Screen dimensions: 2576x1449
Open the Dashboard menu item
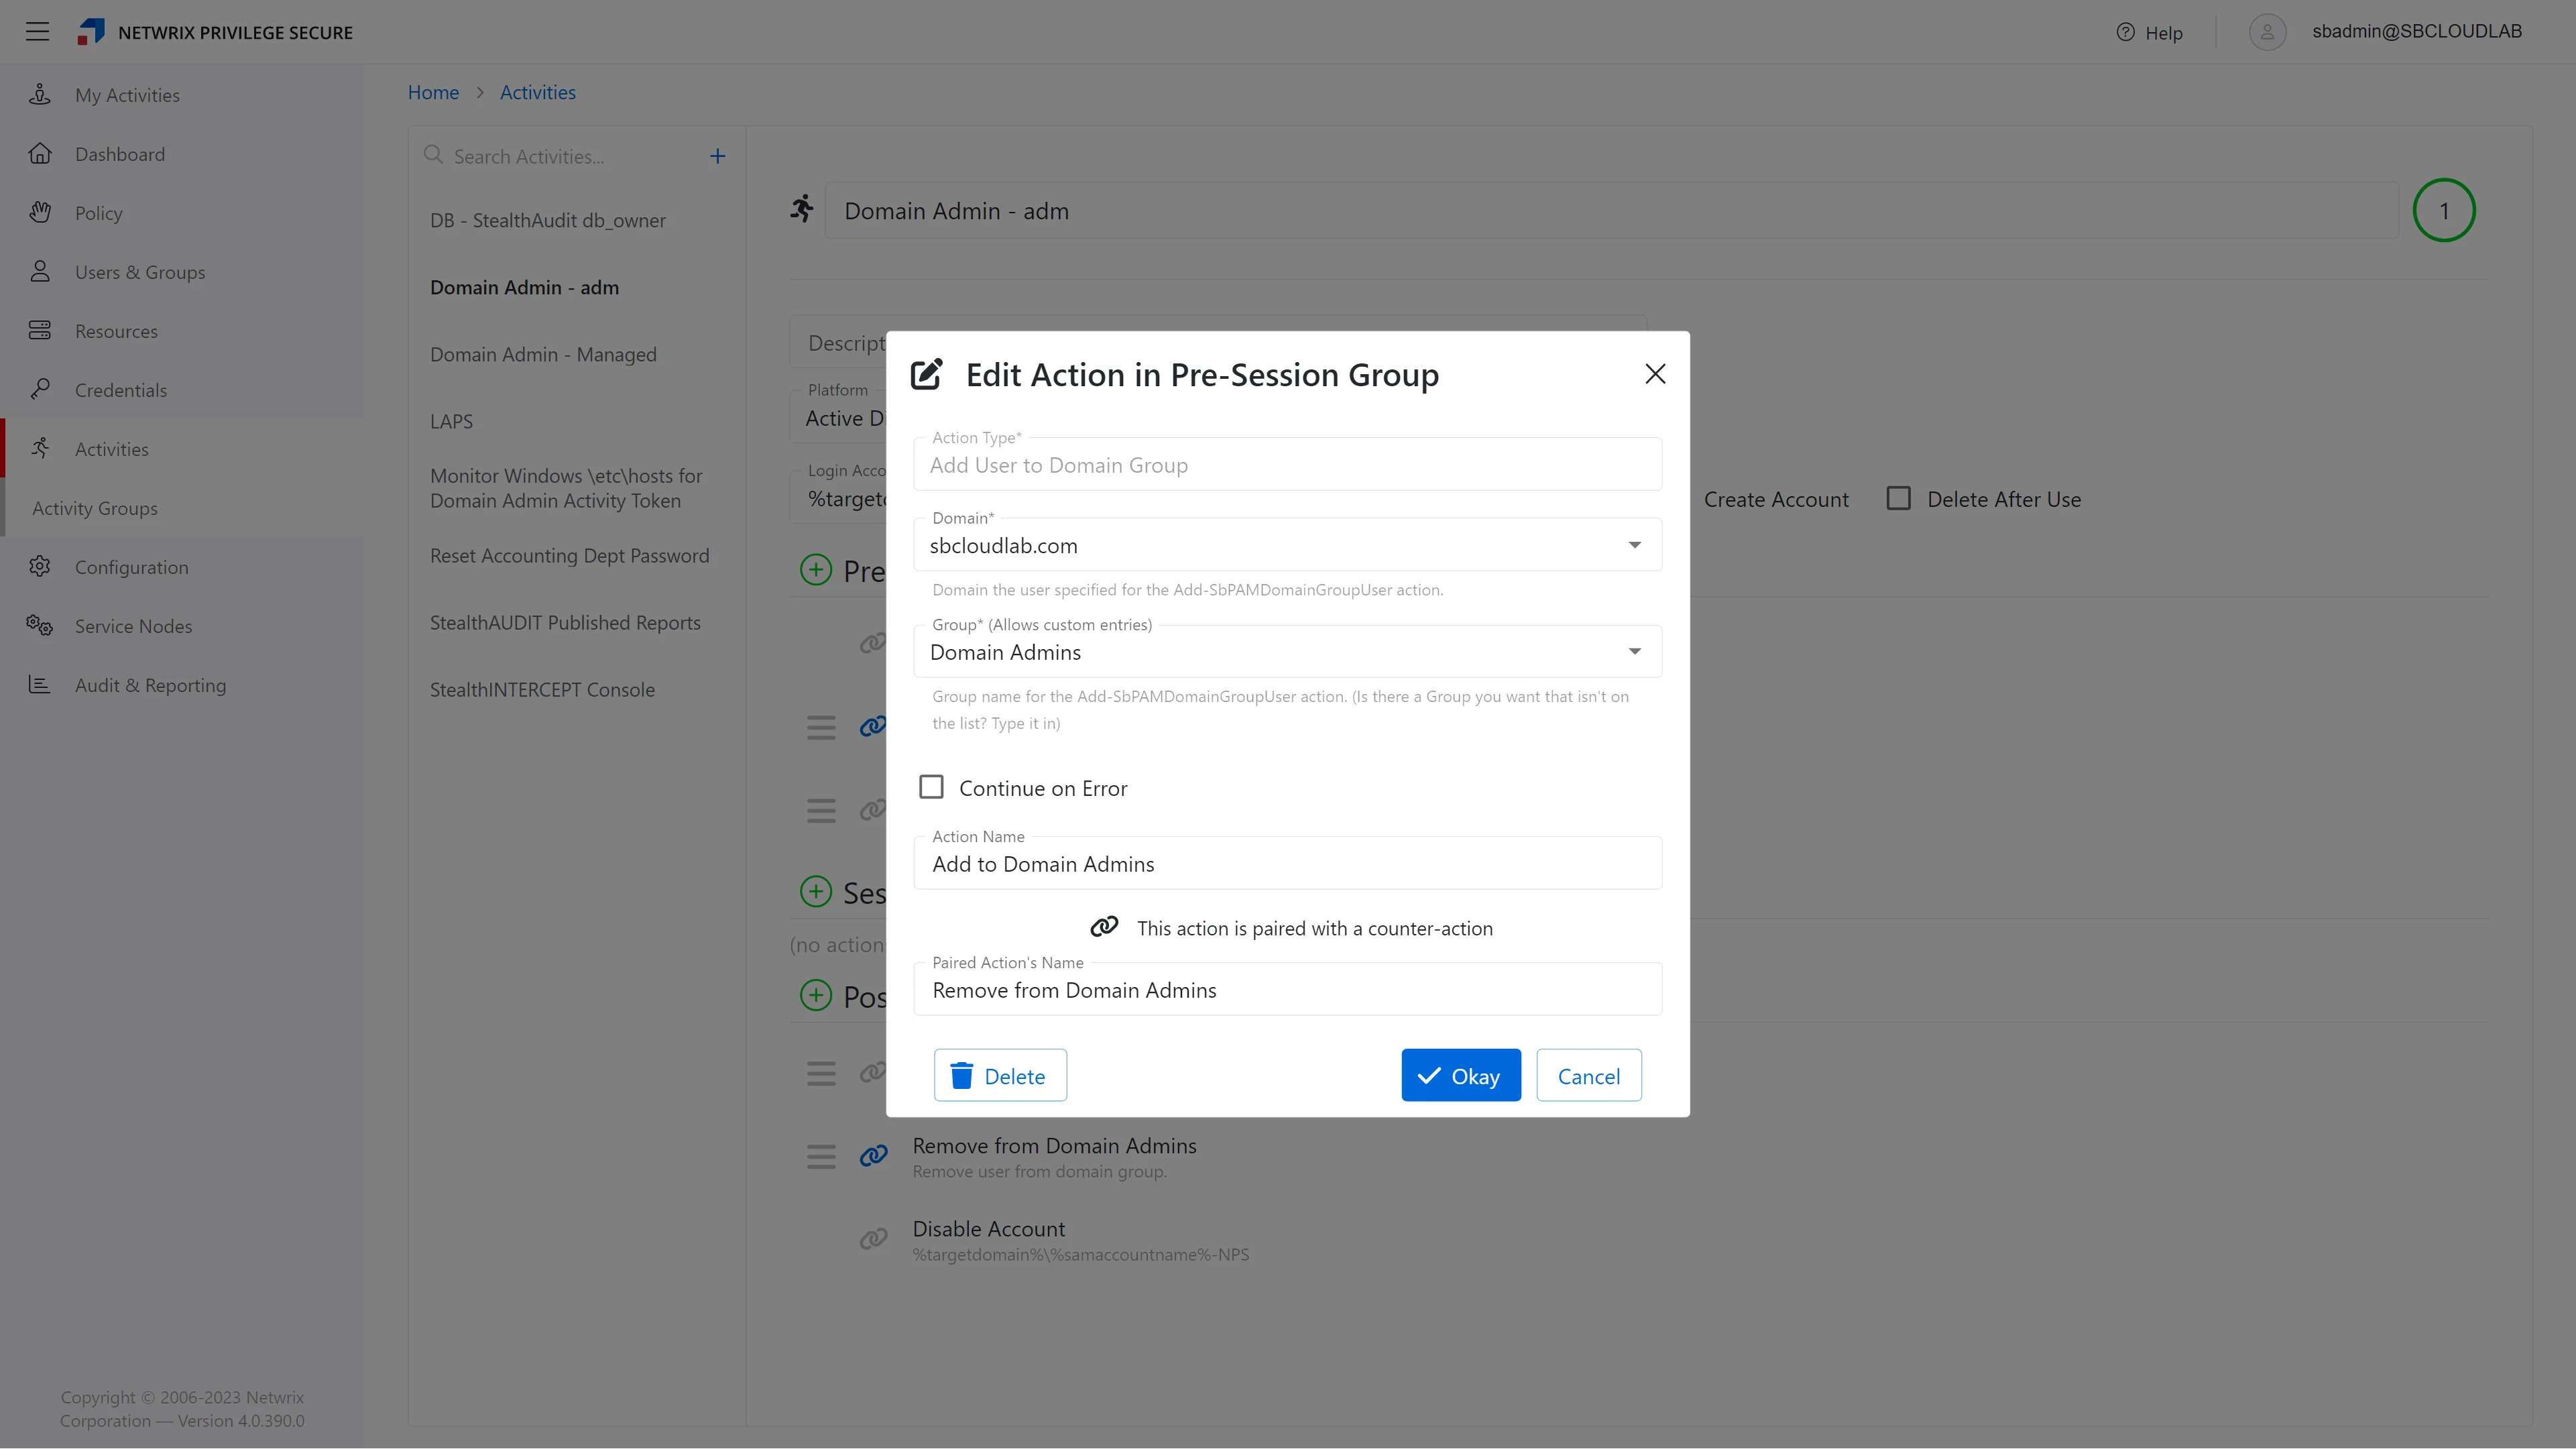[x=120, y=154]
